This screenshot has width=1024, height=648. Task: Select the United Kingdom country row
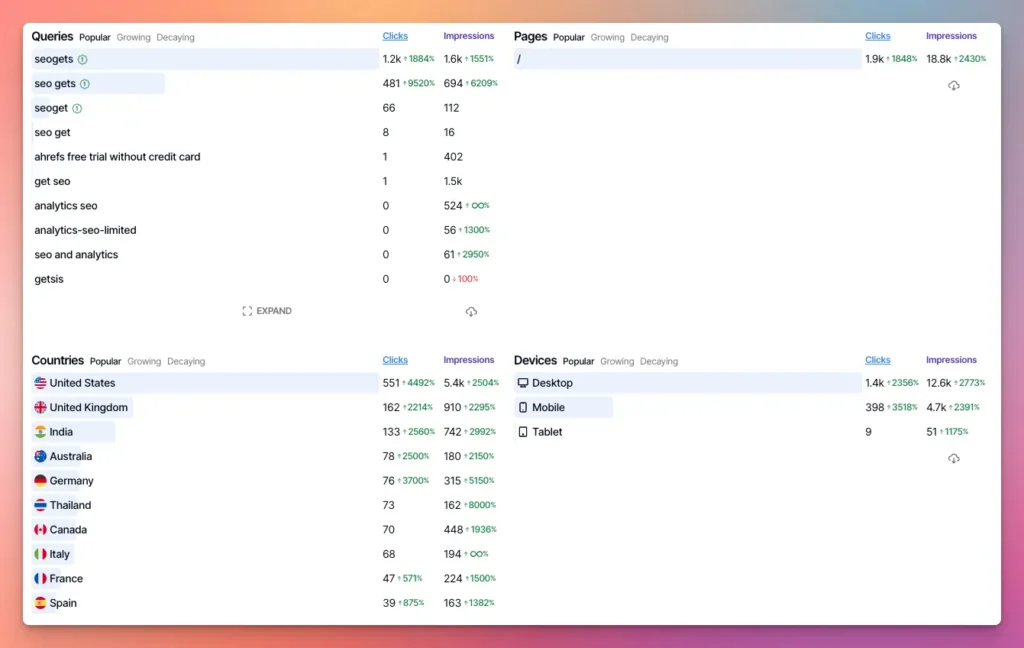[x=88, y=408]
